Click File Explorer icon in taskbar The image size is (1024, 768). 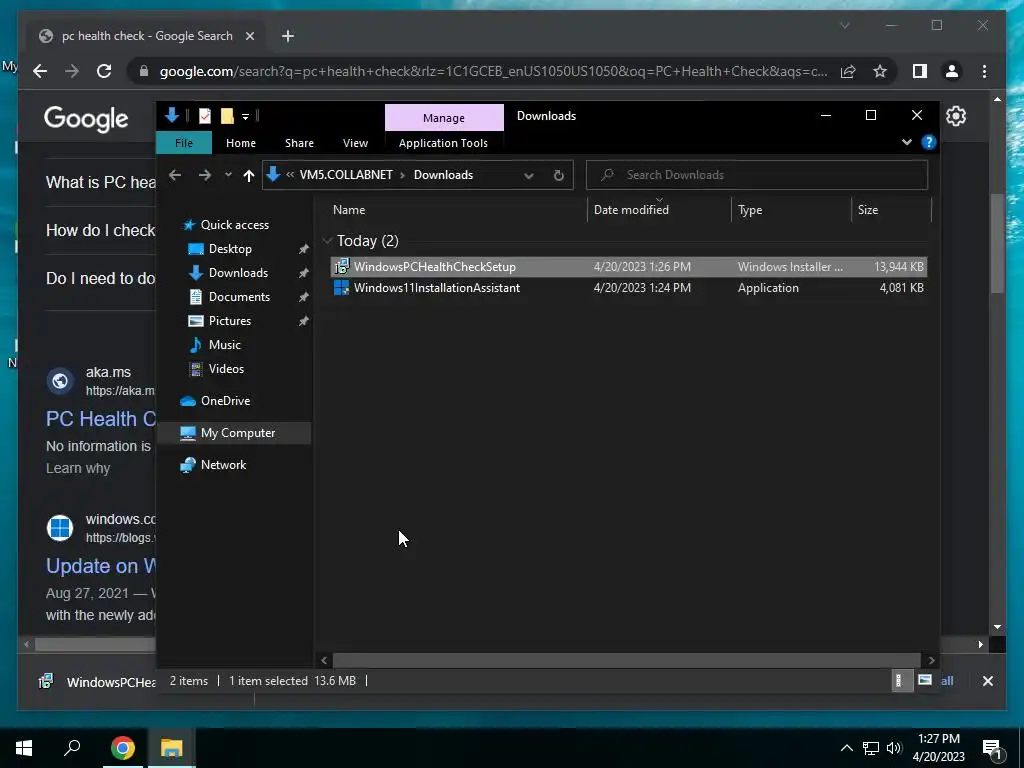coord(172,748)
